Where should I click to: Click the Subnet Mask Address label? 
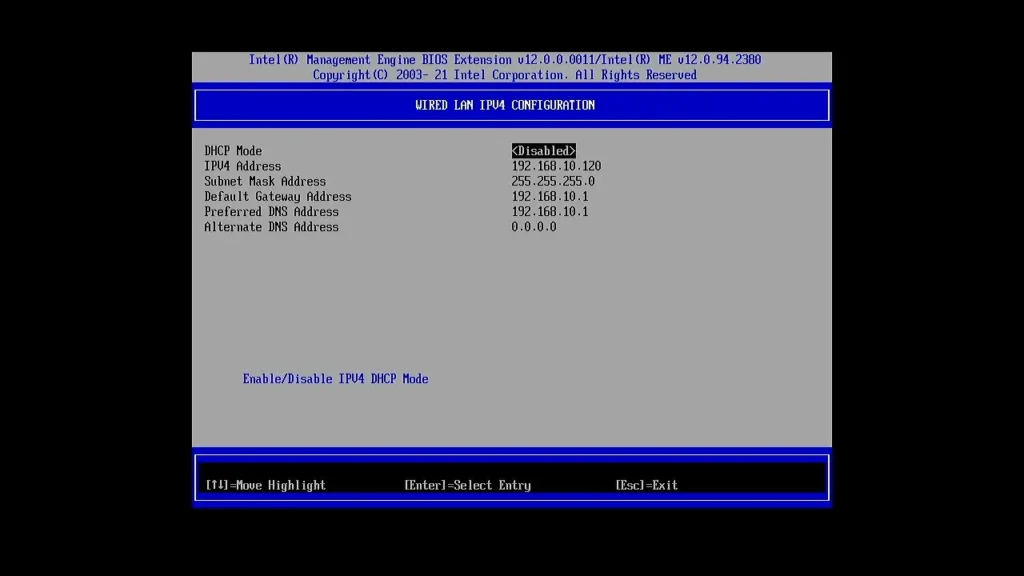point(265,181)
